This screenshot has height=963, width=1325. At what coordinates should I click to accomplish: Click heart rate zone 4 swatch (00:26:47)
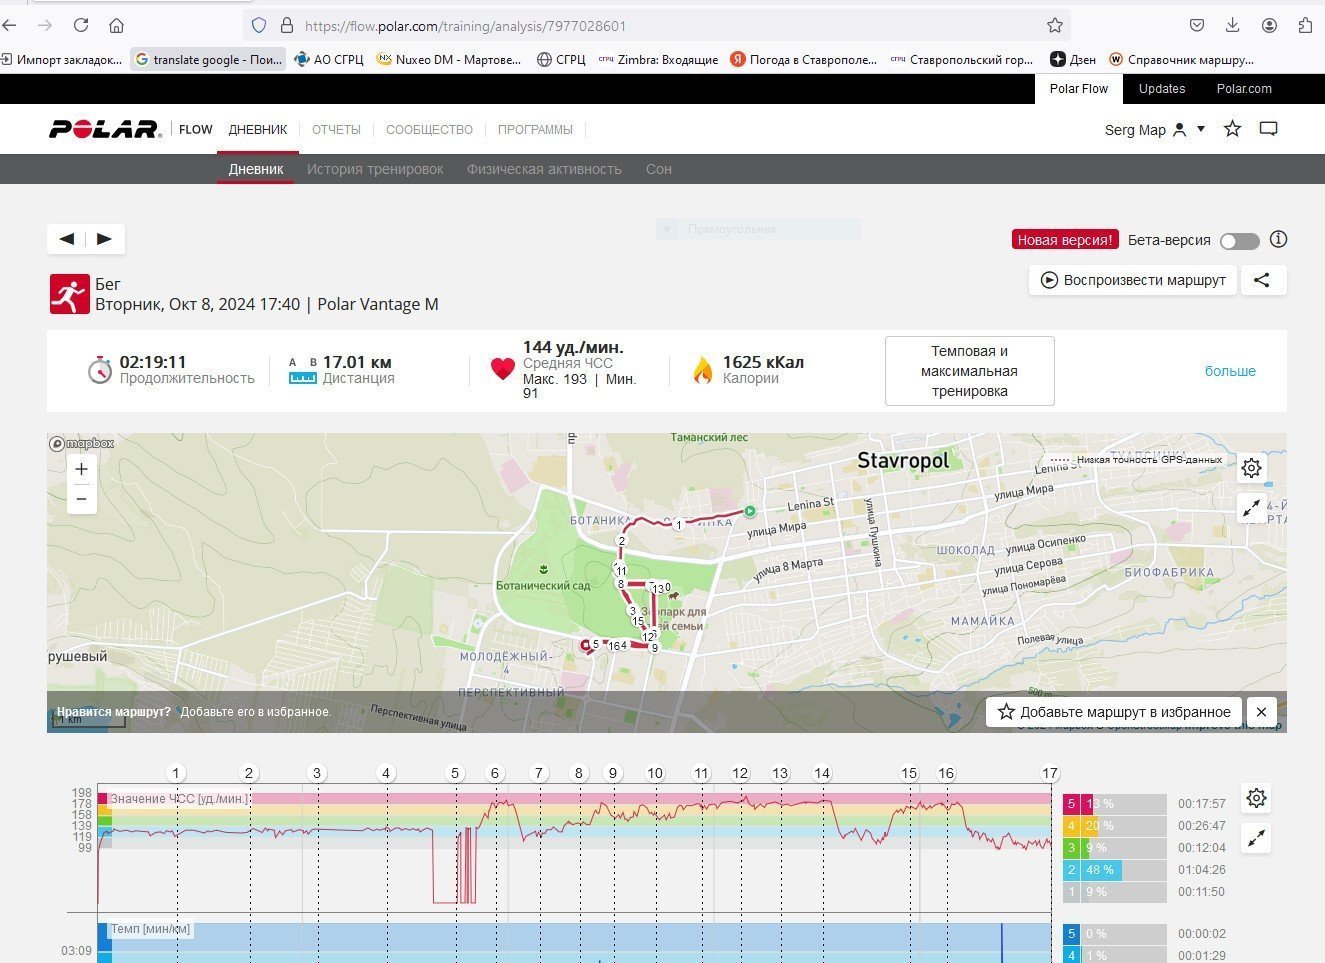point(1072,826)
